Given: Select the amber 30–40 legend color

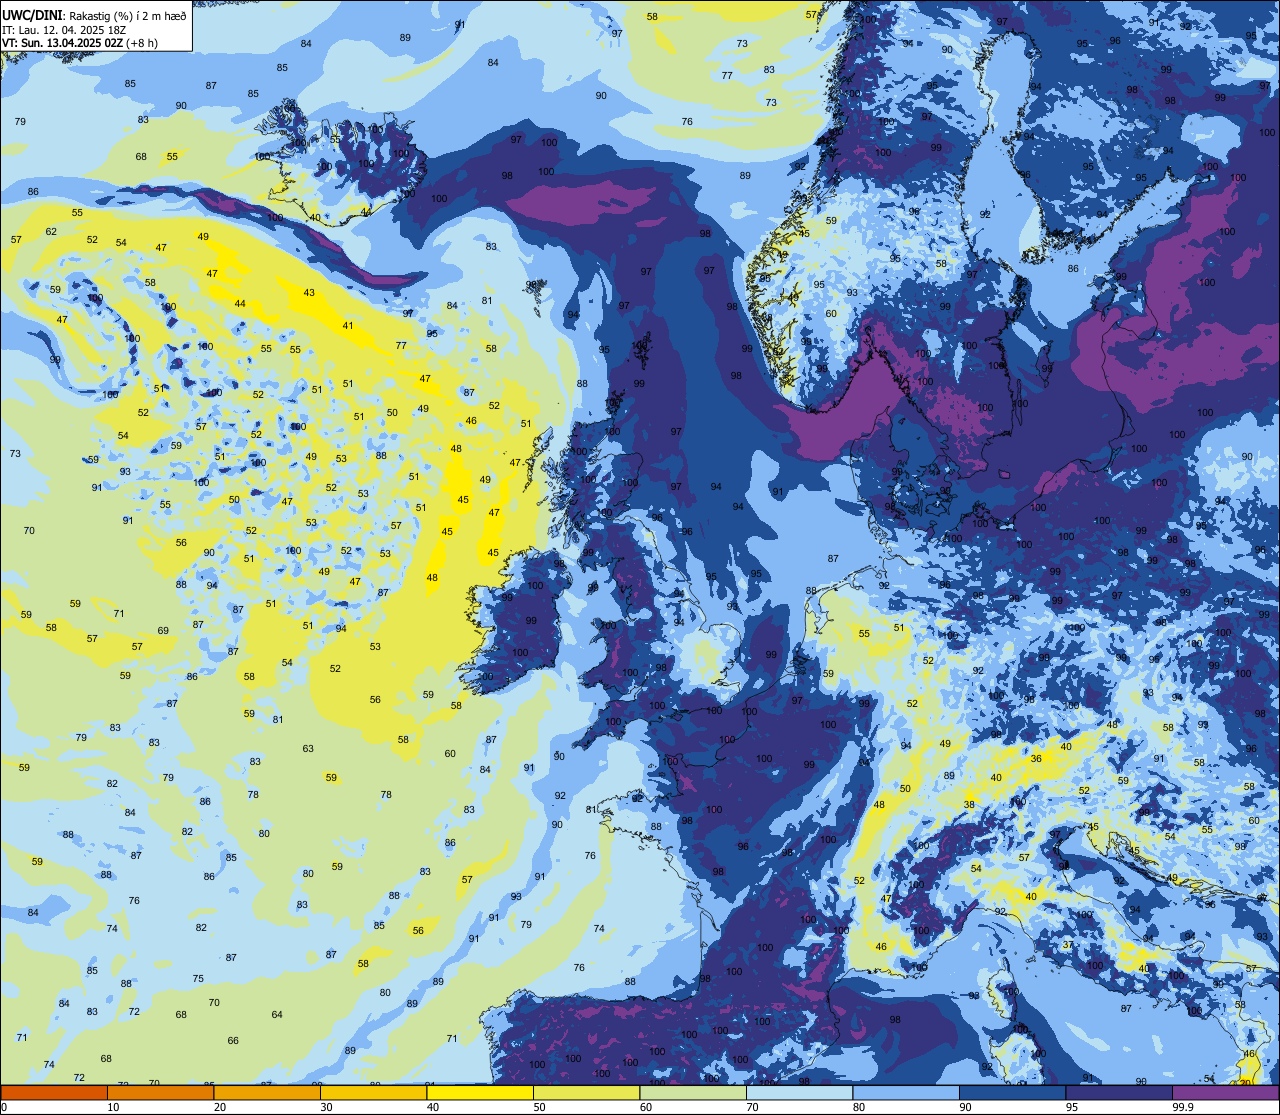Looking at the screenshot, I should click(373, 1092).
